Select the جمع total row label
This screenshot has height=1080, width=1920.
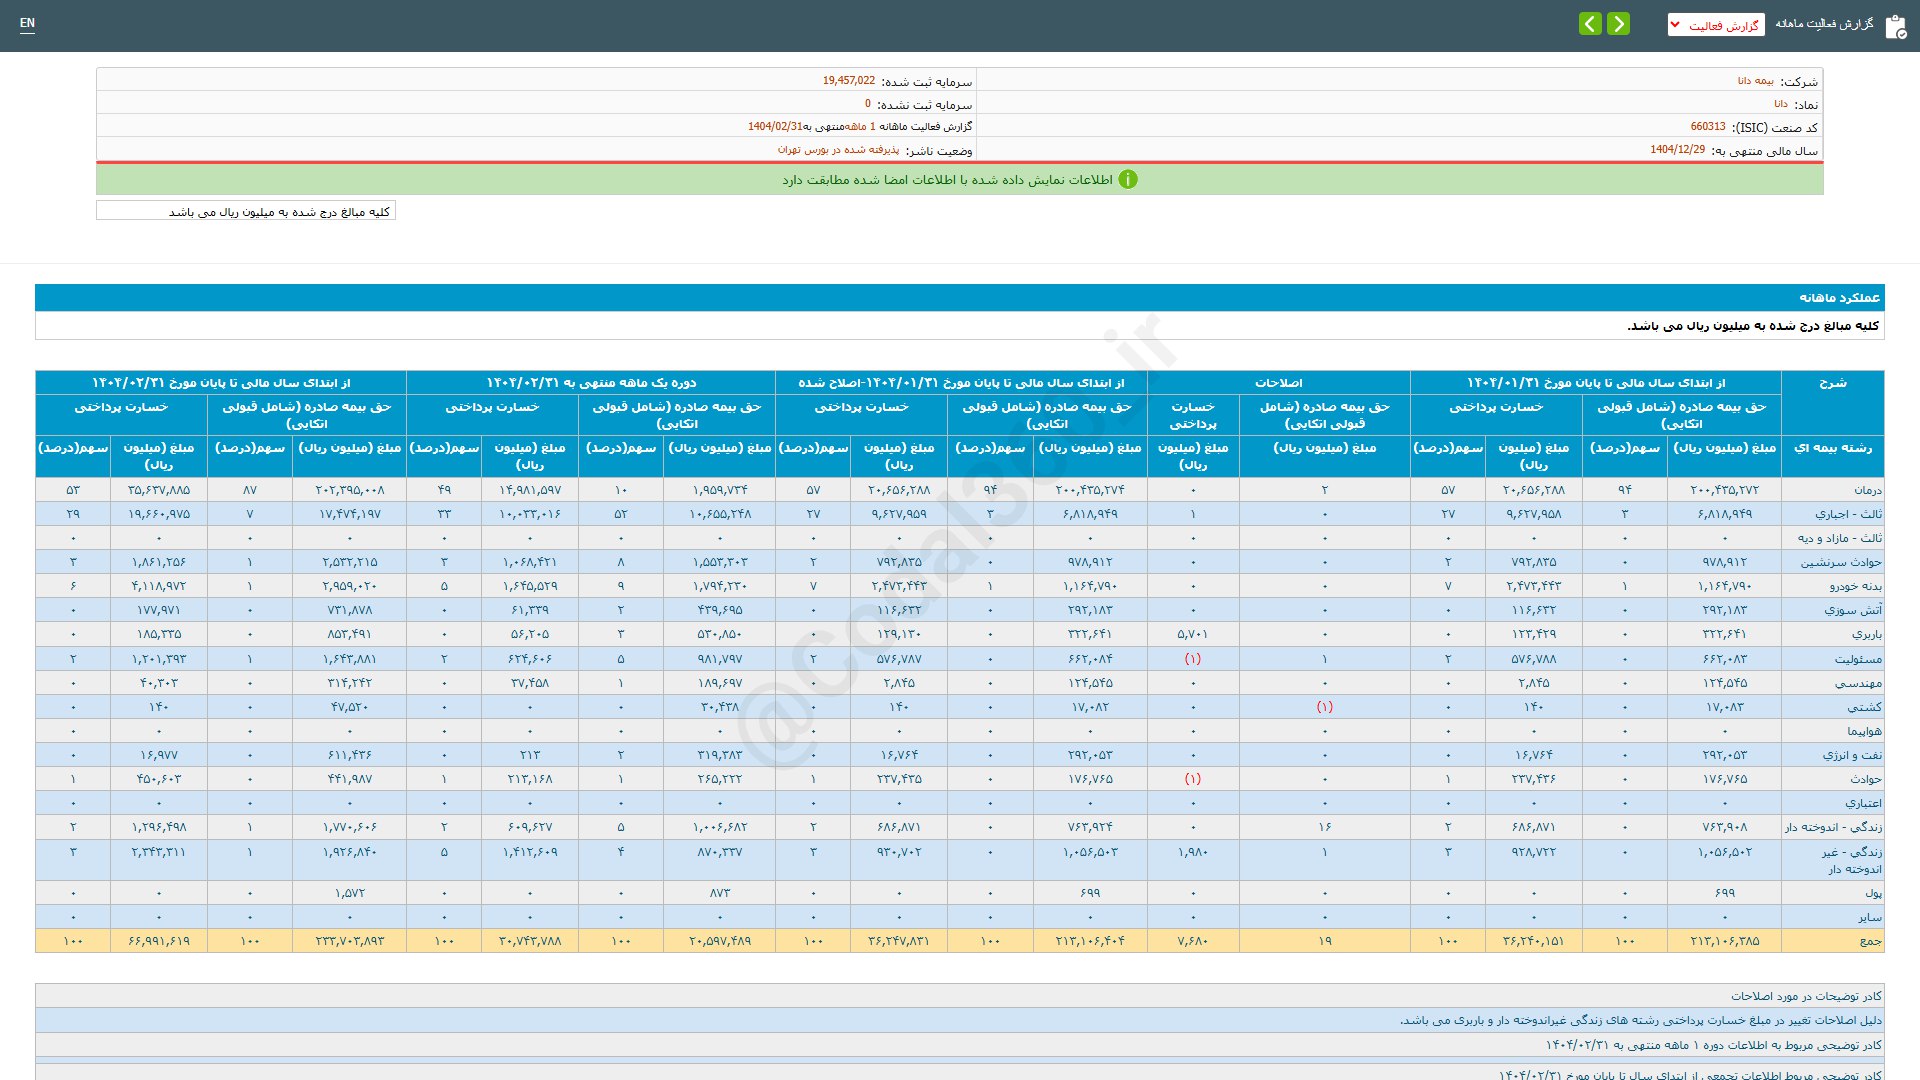[1870, 941]
